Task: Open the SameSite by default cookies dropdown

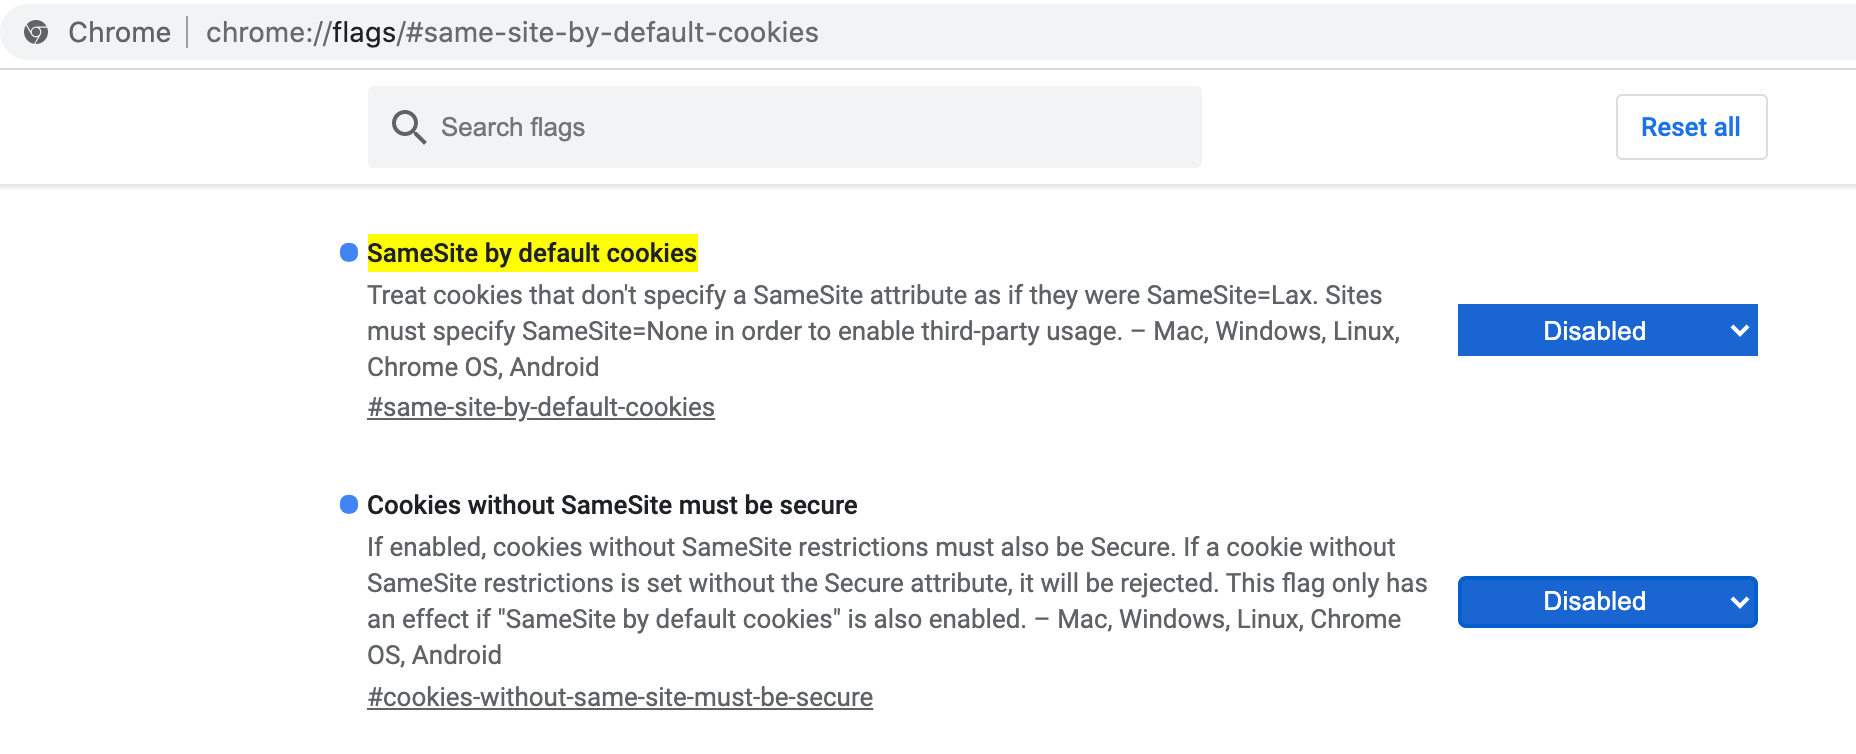Action: (x=1606, y=330)
